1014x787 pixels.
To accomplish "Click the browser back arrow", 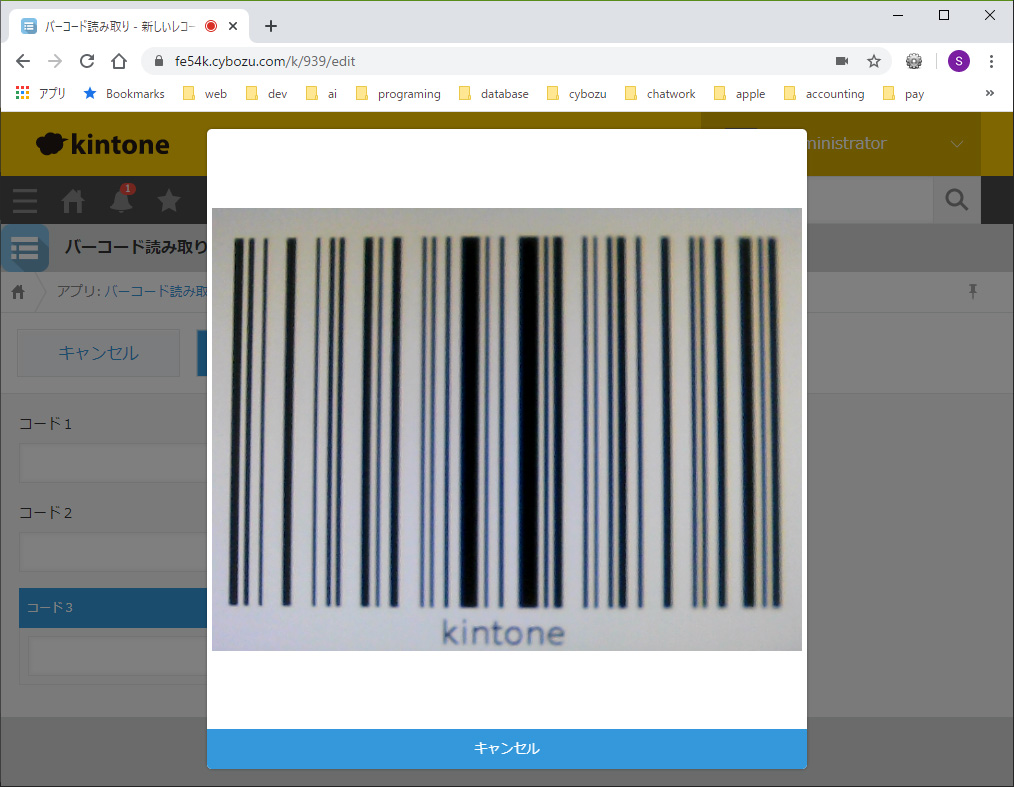I will [x=23, y=61].
